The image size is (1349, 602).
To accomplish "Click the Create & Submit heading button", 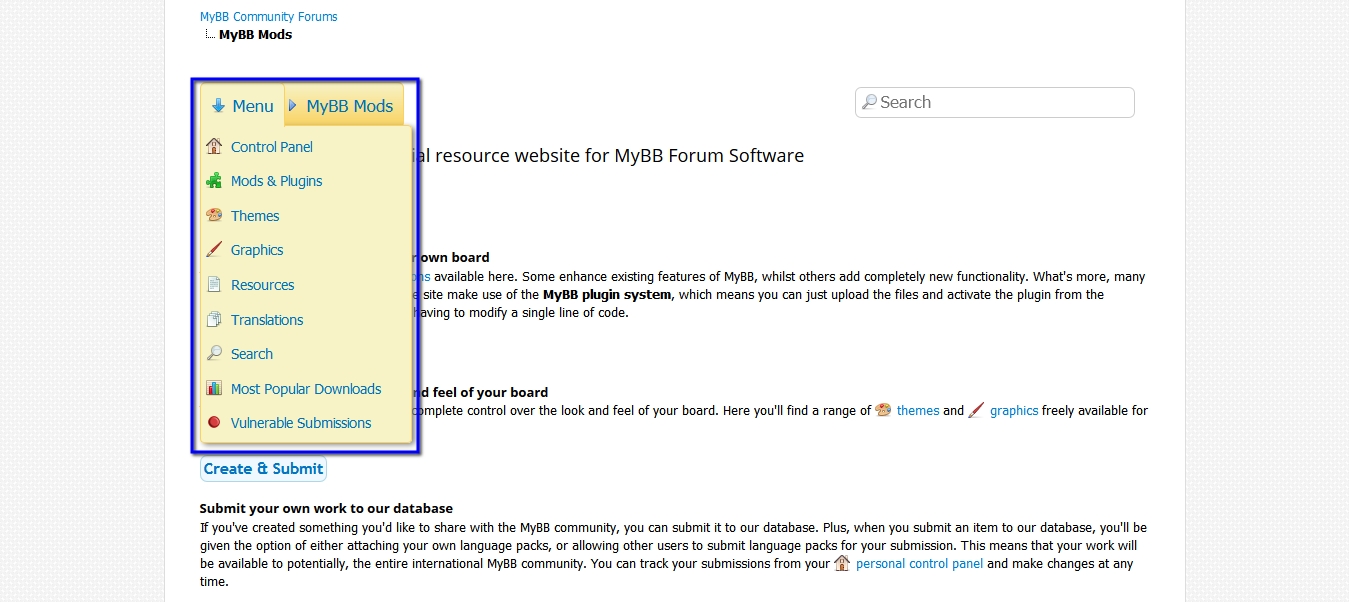I will 263,468.
